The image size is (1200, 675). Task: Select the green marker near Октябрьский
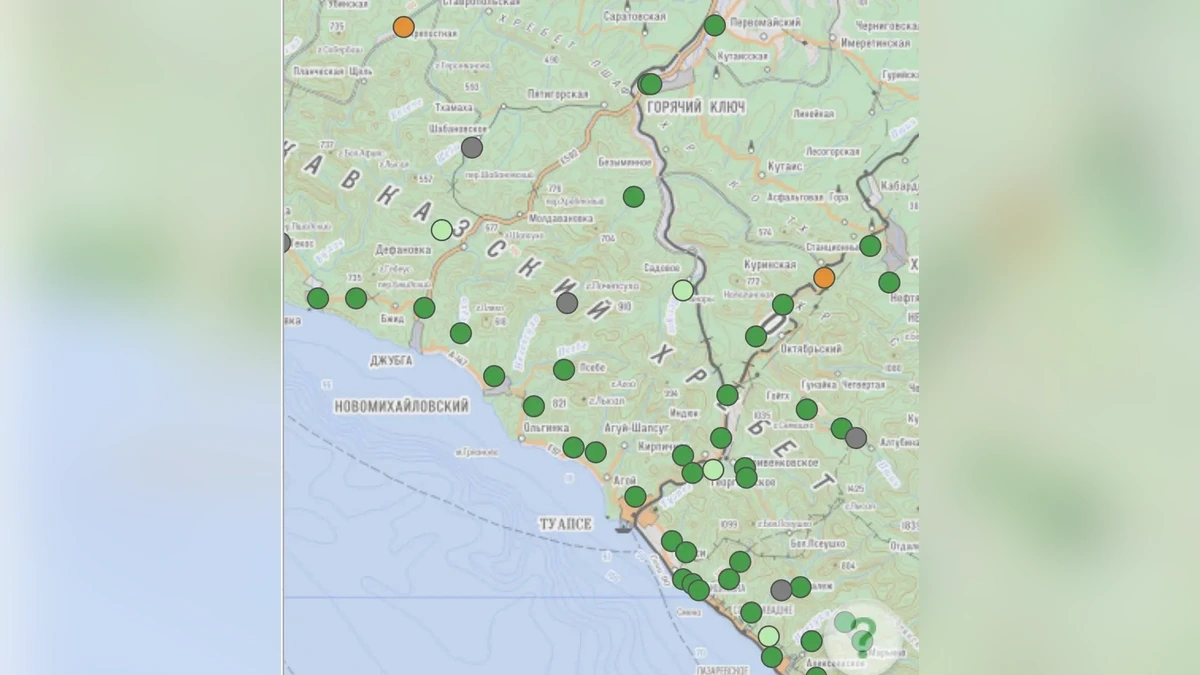click(x=756, y=336)
